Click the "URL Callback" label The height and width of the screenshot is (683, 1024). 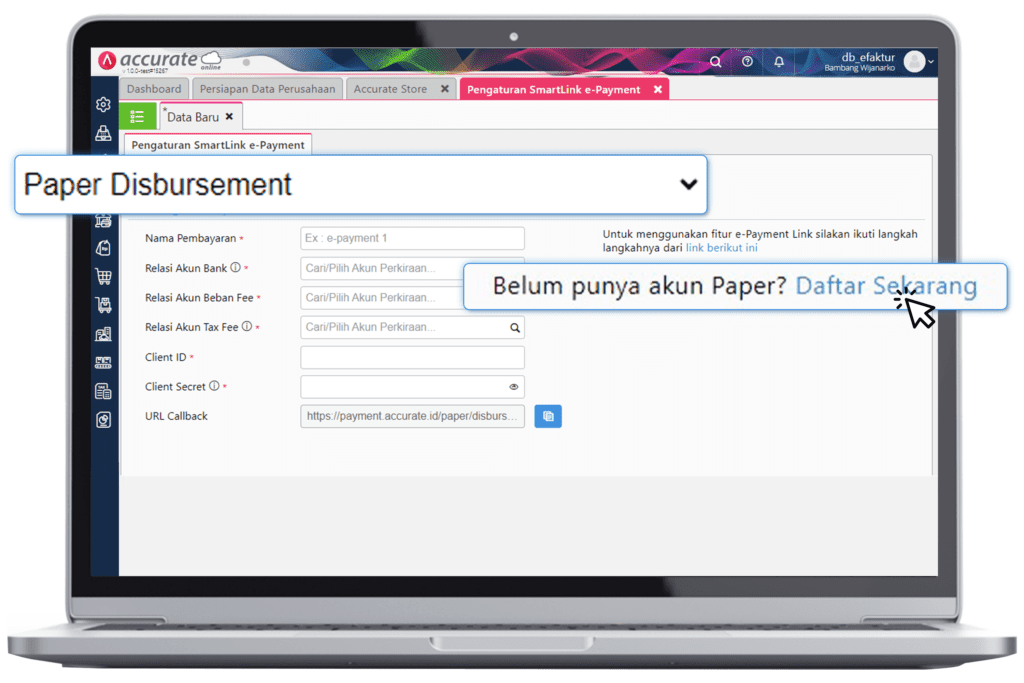coord(176,416)
